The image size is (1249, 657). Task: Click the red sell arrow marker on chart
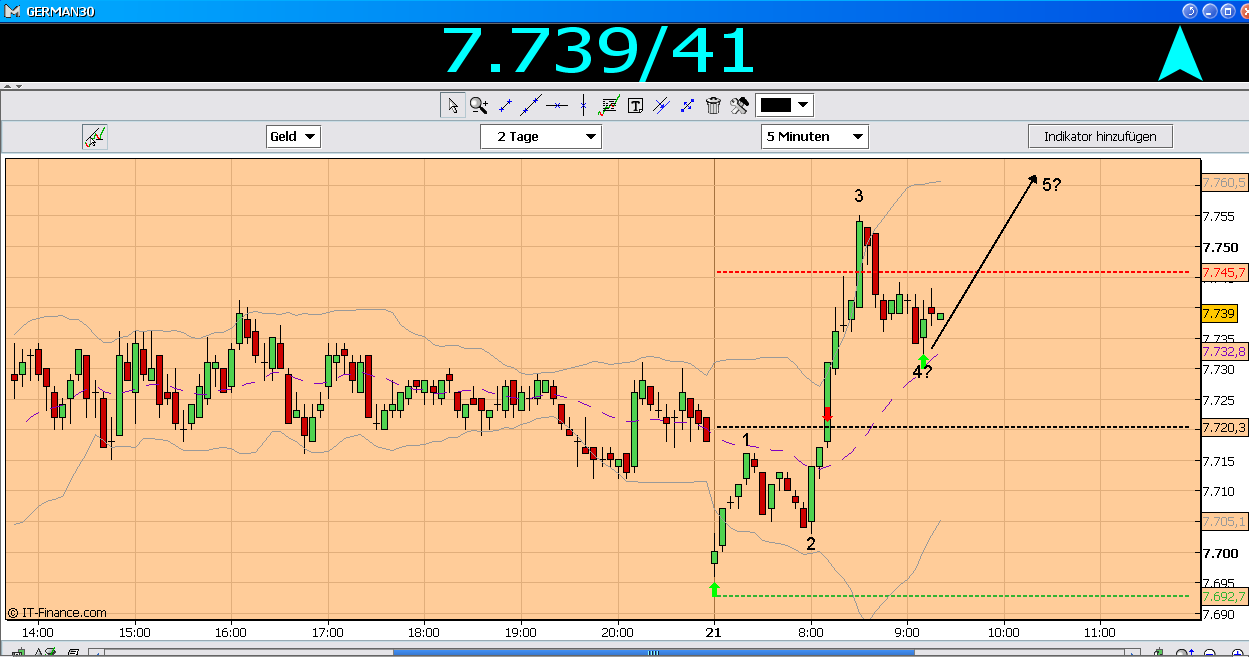tap(827, 414)
